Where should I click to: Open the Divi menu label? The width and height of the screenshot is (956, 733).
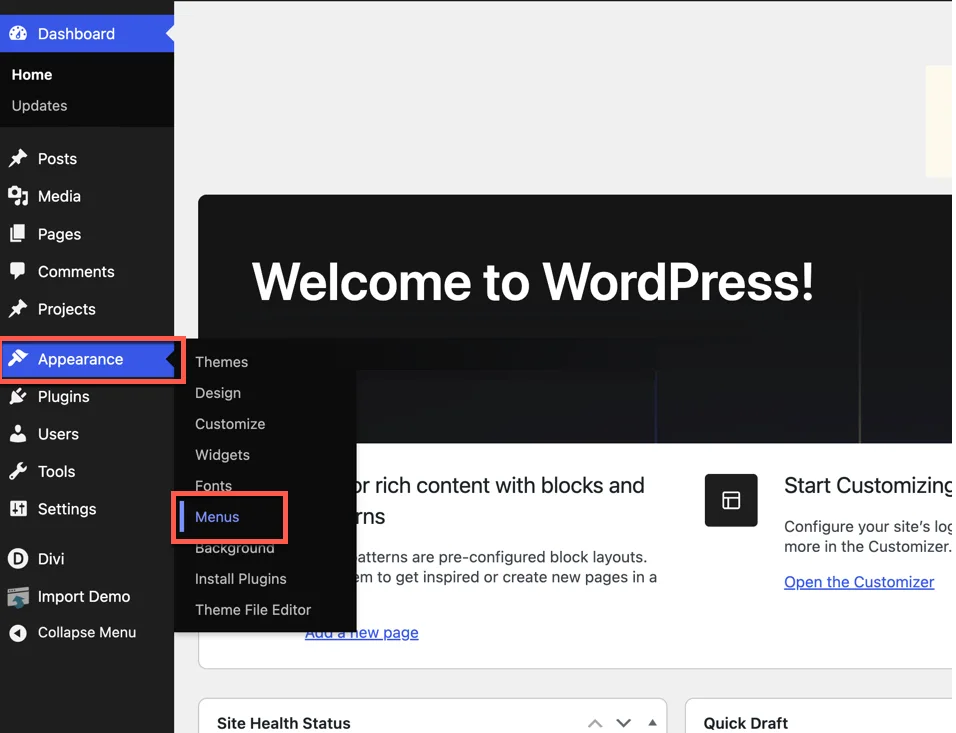pyautogui.click(x=51, y=559)
